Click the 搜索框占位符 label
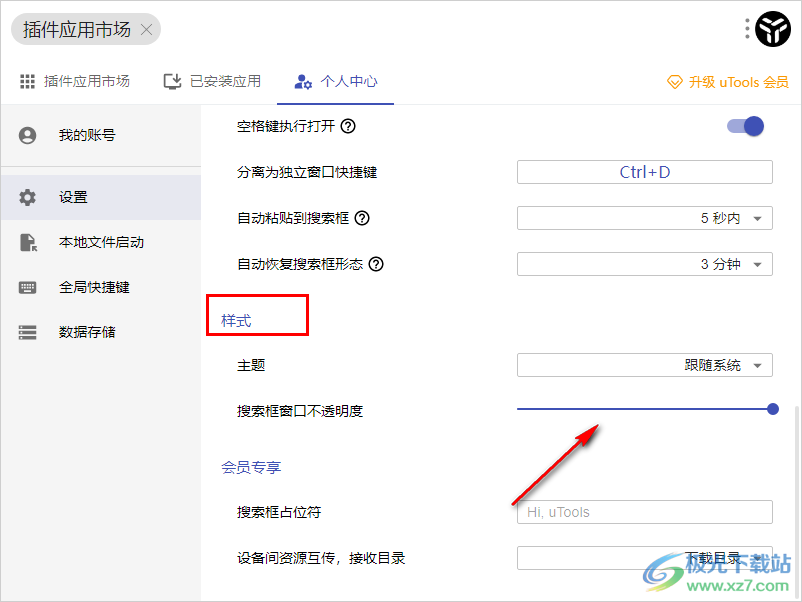This screenshot has width=802, height=602. (279, 512)
